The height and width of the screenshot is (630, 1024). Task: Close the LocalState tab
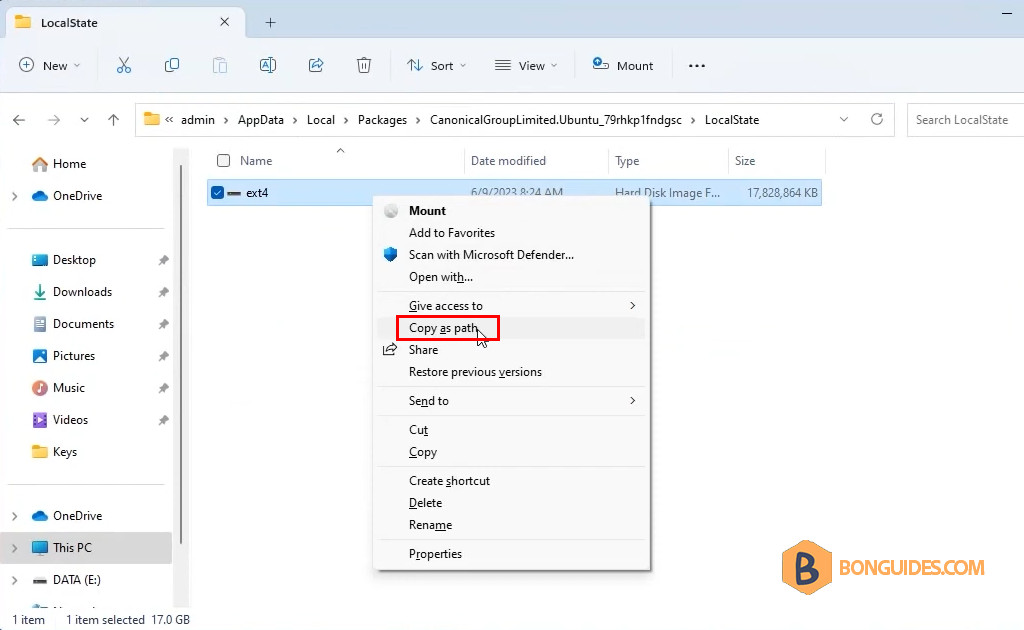pyautogui.click(x=225, y=22)
